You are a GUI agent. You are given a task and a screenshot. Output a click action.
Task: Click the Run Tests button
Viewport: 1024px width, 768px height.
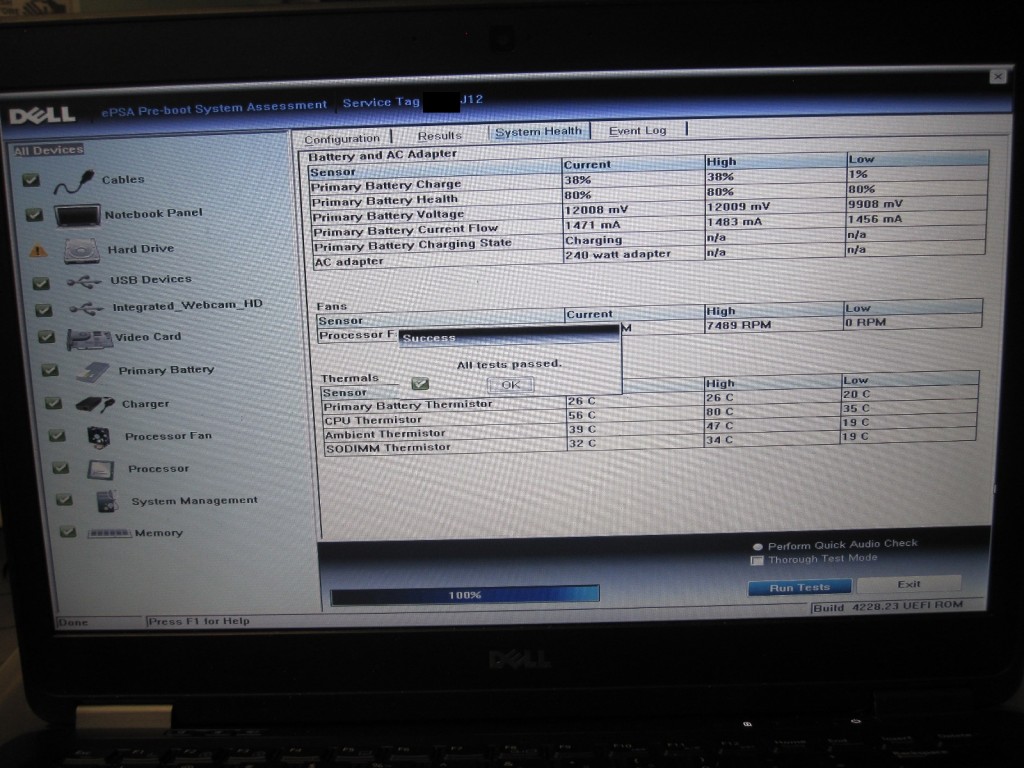tap(799, 587)
